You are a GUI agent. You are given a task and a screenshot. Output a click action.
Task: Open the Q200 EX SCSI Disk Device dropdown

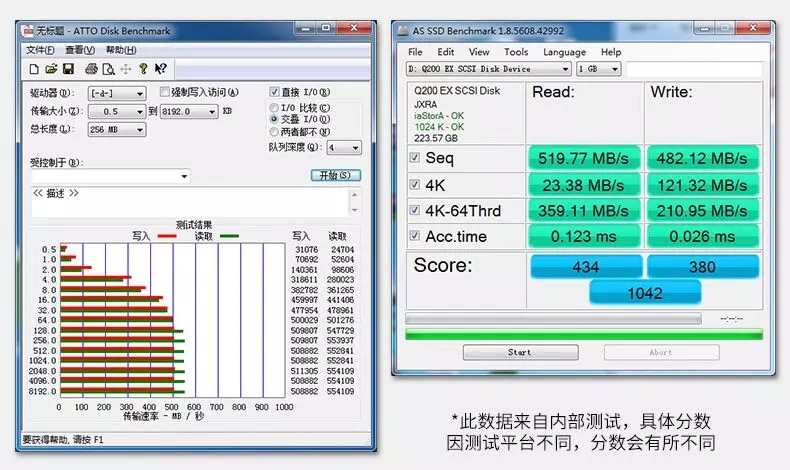click(x=488, y=69)
